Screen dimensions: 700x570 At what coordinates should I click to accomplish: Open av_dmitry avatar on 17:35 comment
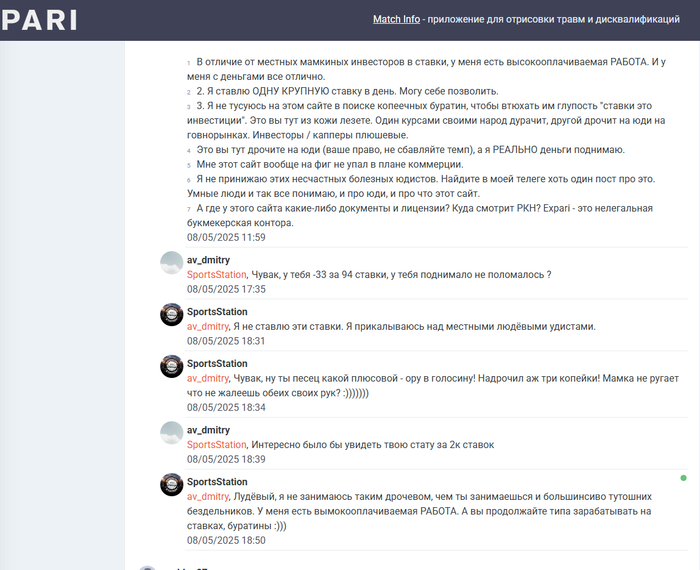click(x=172, y=263)
